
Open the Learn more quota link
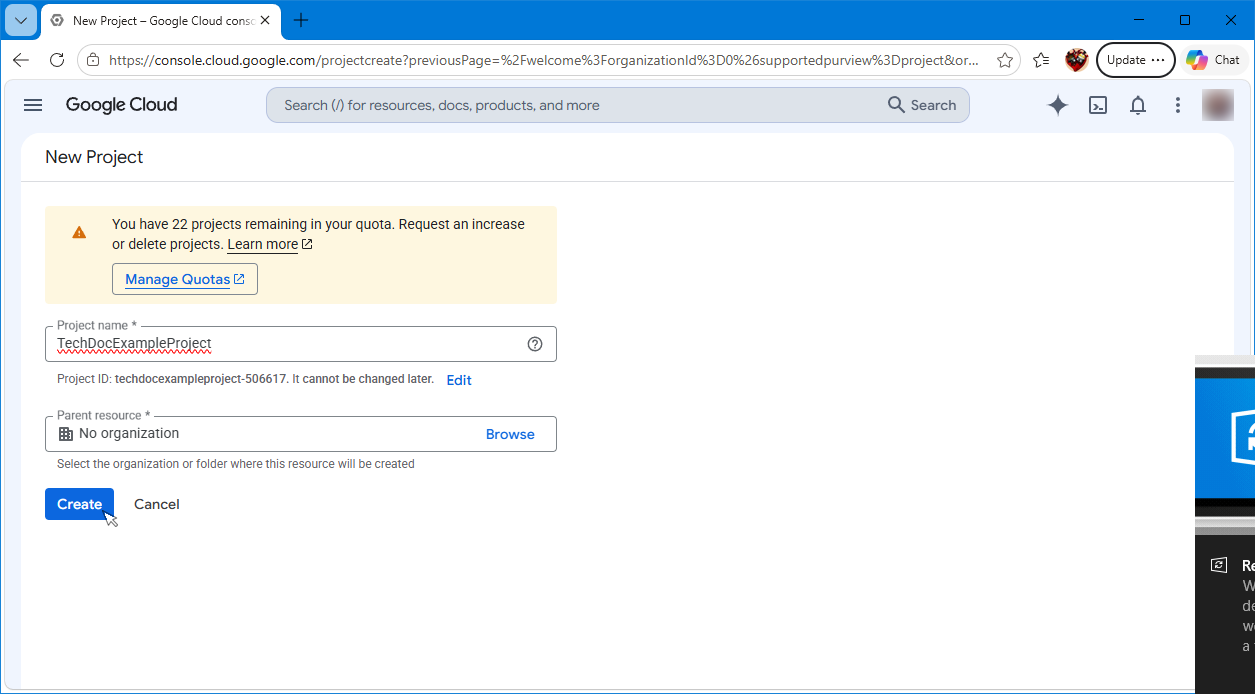(x=270, y=245)
